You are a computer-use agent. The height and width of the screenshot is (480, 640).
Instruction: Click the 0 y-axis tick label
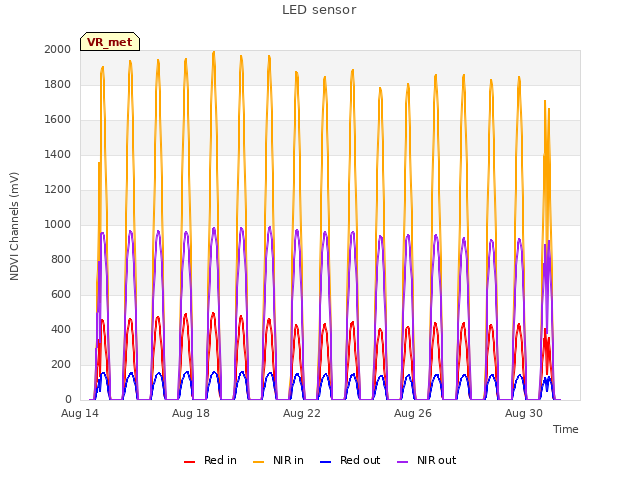coord(68,400)
